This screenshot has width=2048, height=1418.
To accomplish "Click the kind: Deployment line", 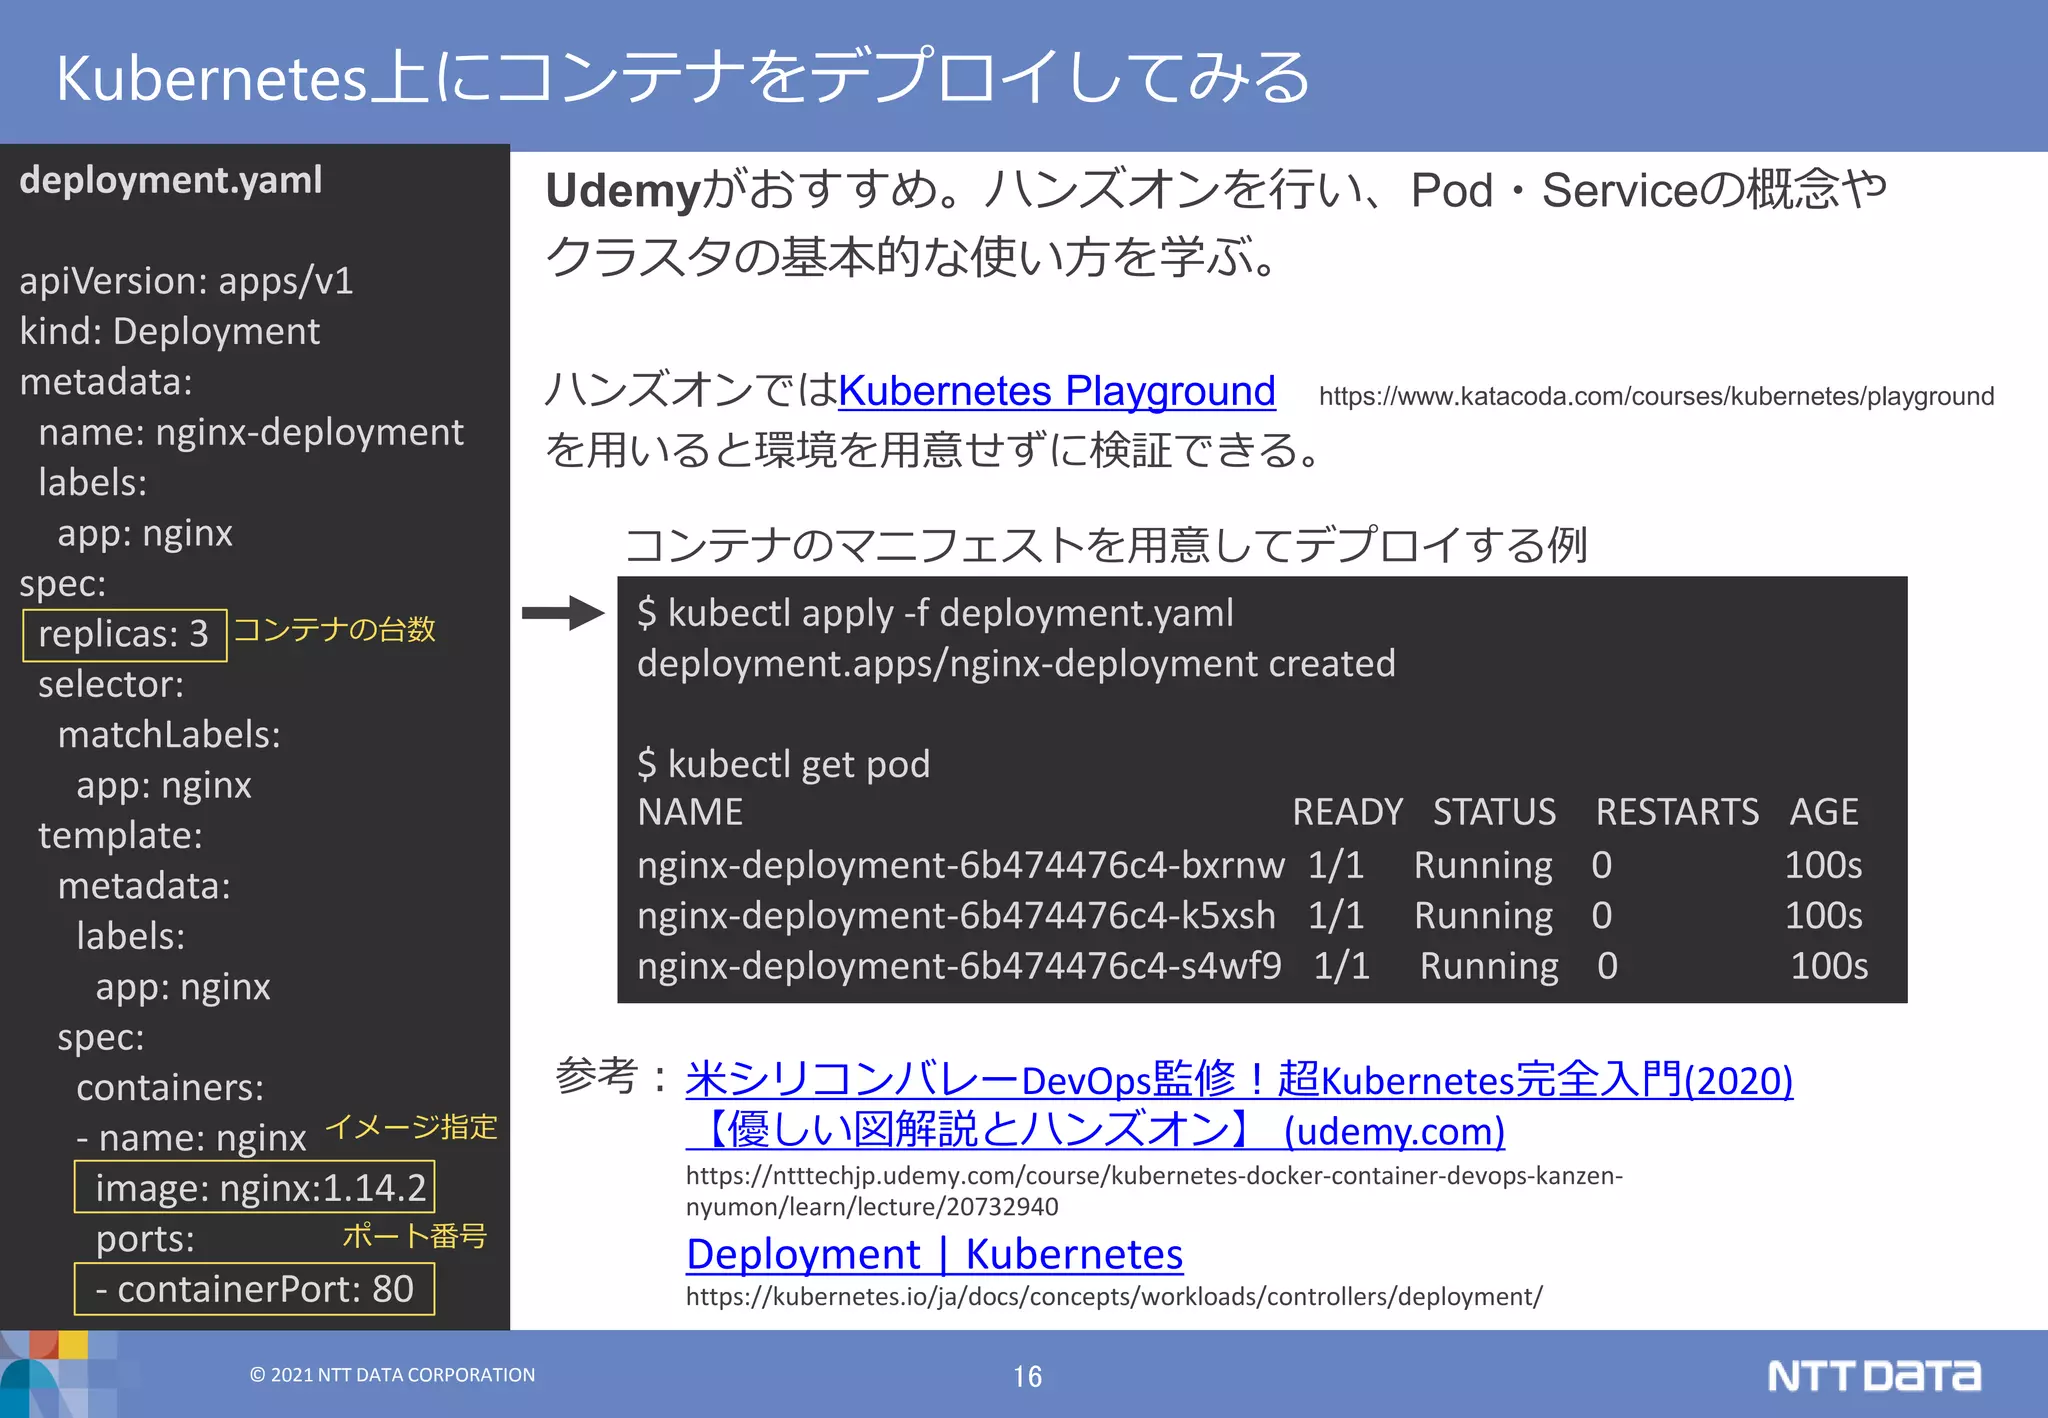I will click(169, 331).
